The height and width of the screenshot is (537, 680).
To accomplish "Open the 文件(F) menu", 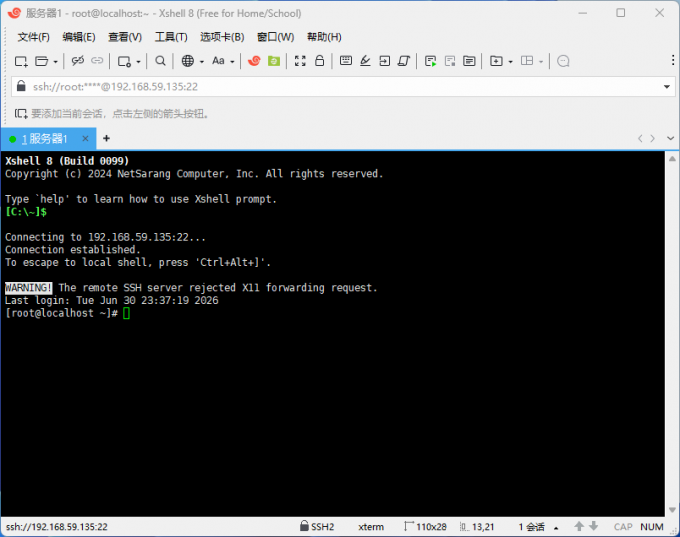I will coord(33,37).
